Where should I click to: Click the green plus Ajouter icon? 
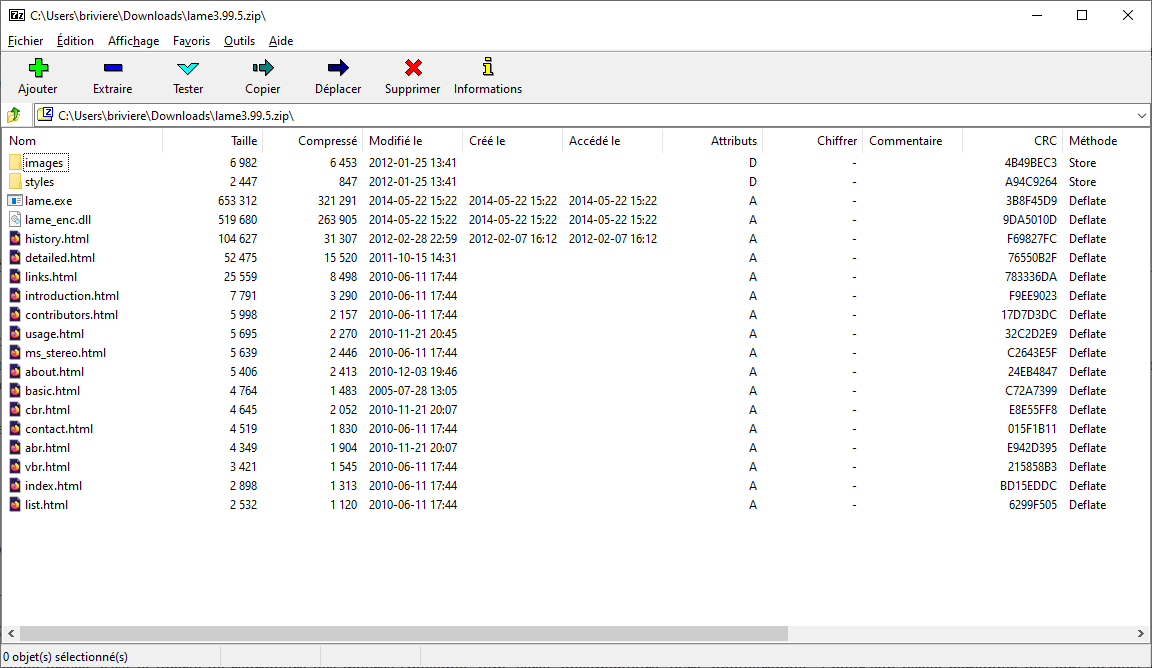point(38,68)
